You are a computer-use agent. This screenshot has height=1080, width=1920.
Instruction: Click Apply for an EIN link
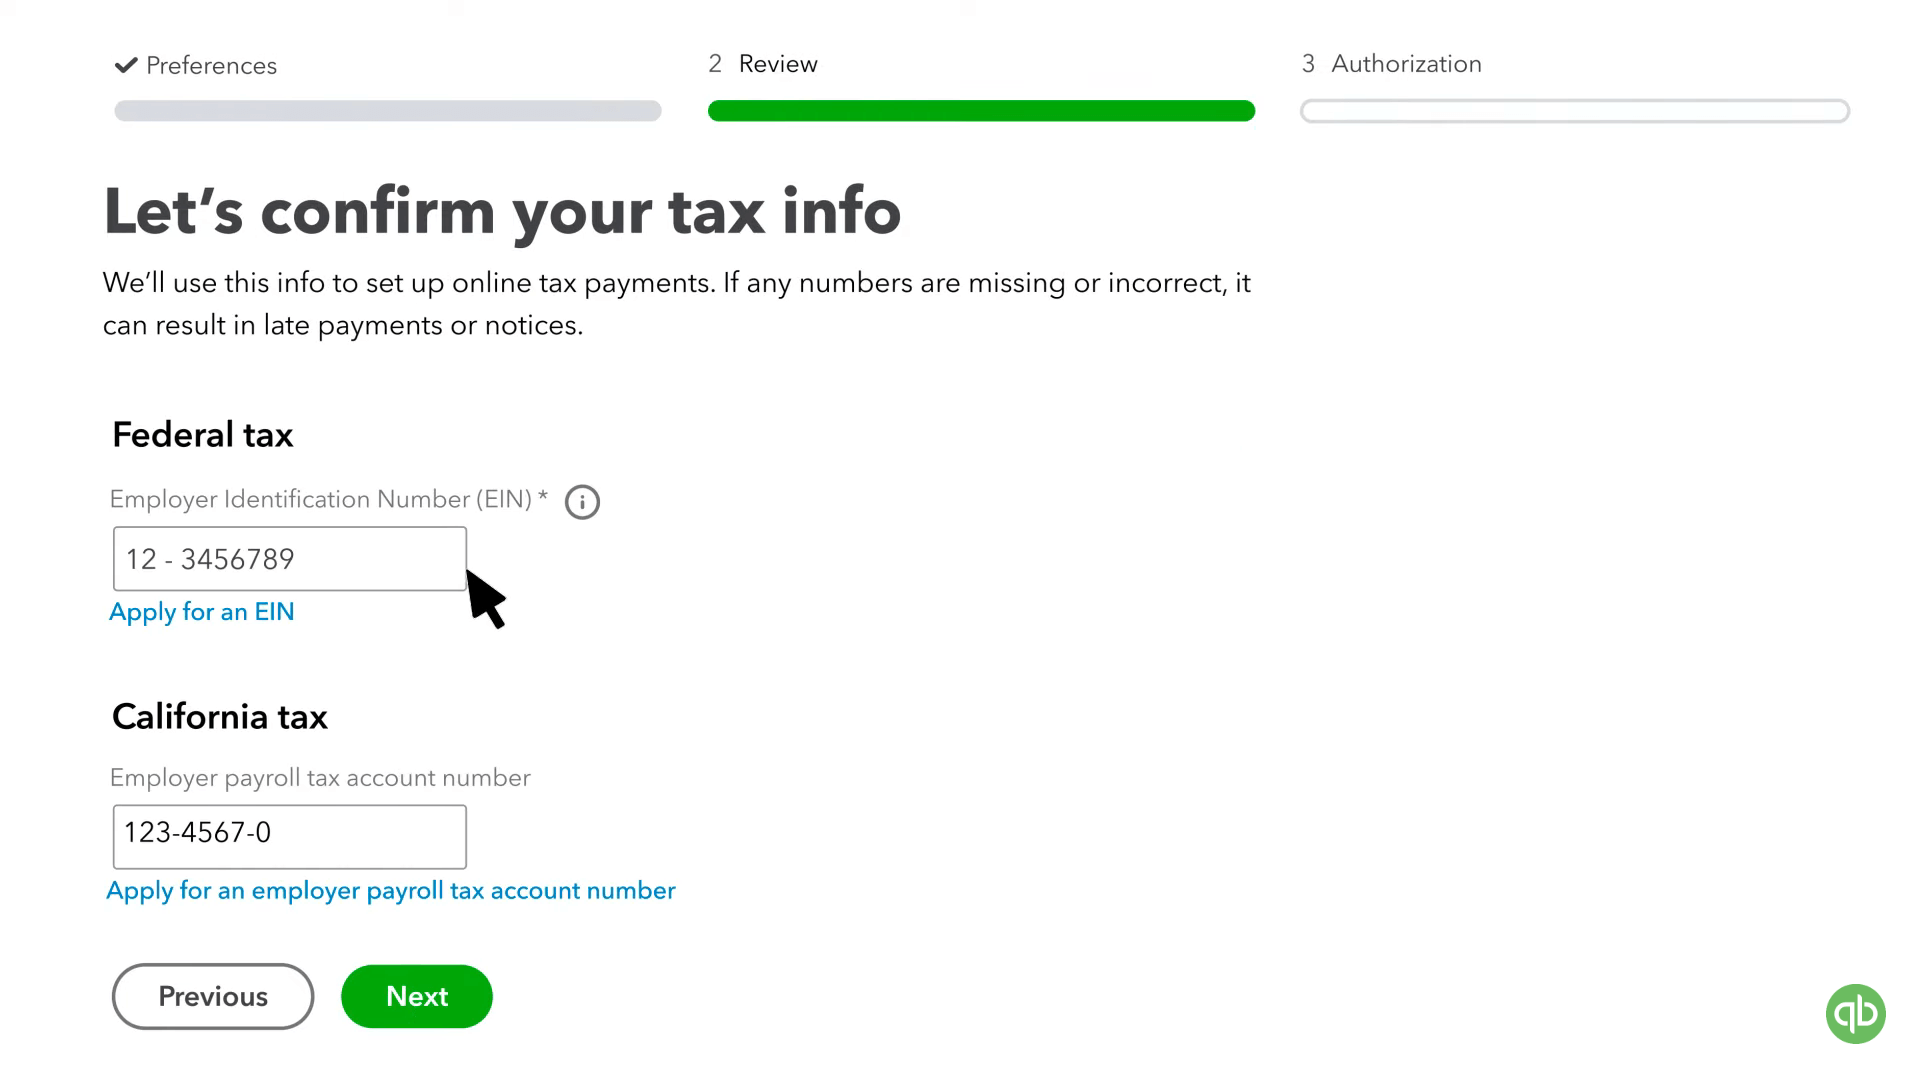200,611
